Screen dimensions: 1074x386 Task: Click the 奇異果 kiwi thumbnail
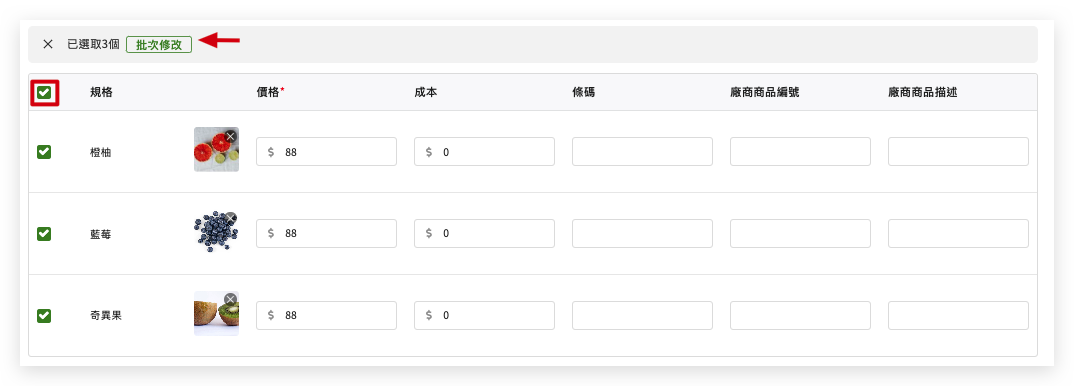tap(216, 313)
